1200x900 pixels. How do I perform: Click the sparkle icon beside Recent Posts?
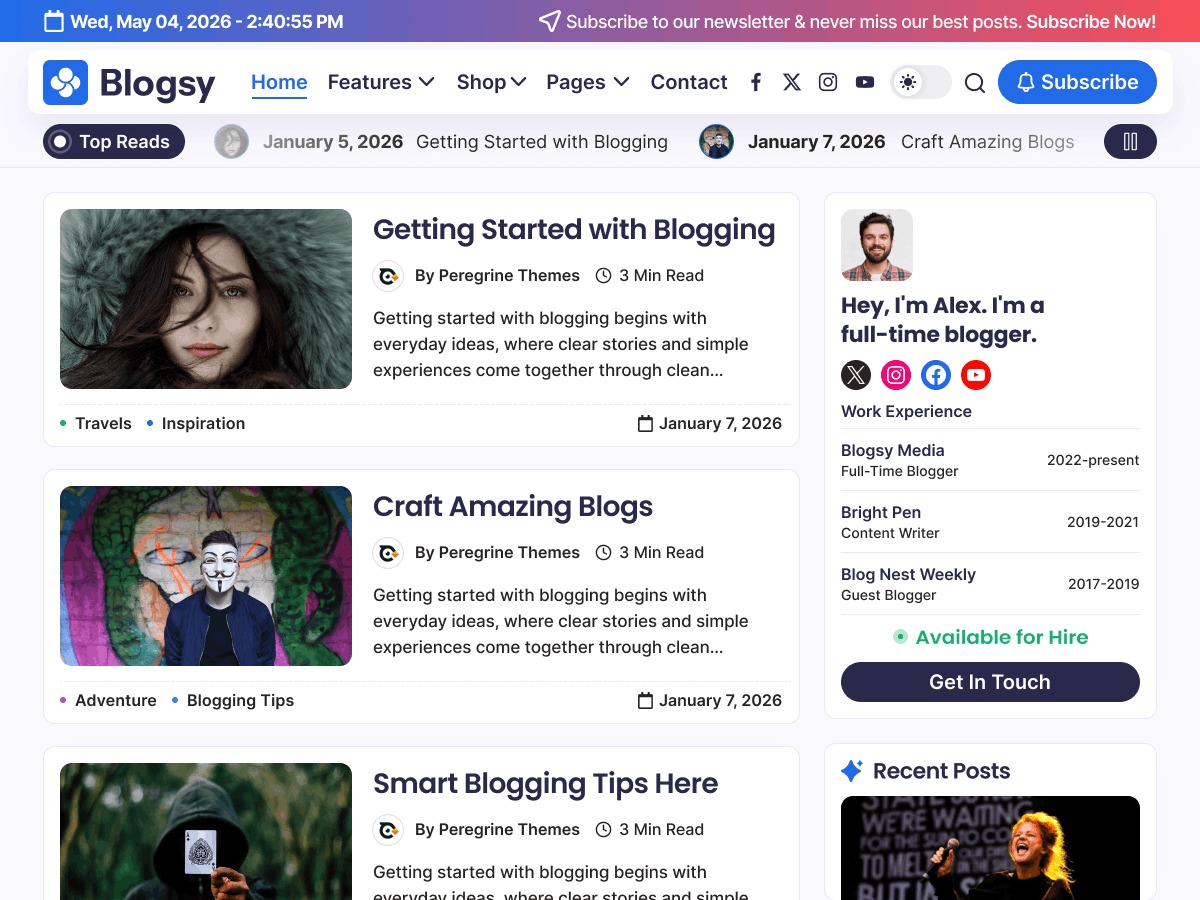[852, 771]
